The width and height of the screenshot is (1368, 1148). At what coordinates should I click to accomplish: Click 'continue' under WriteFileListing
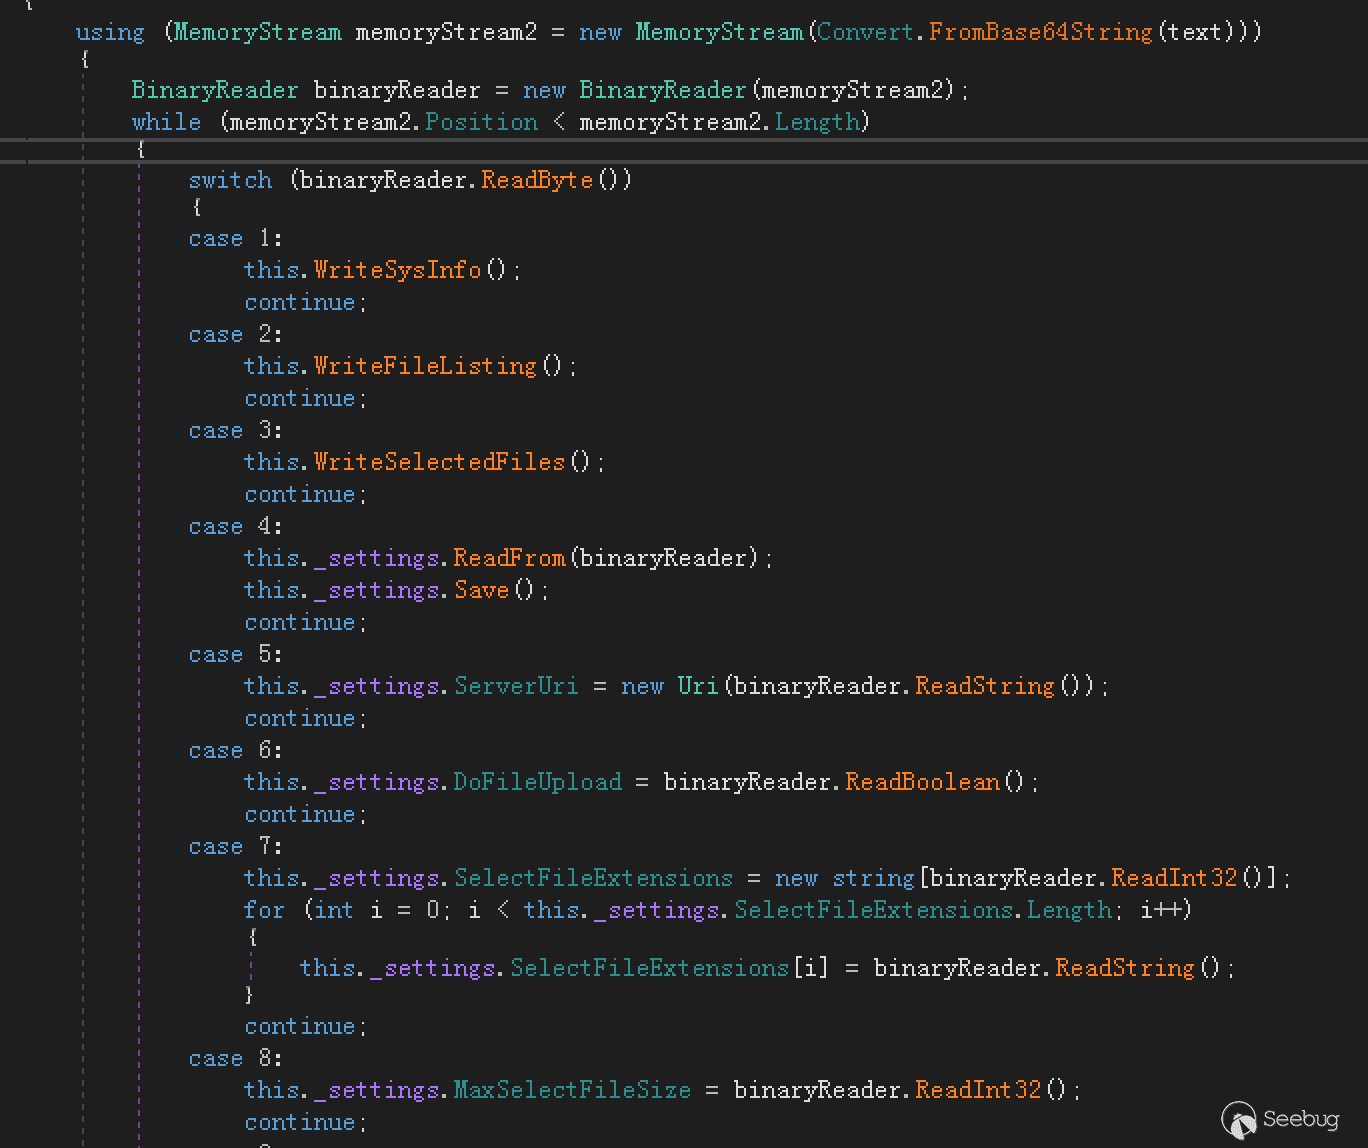300,398
